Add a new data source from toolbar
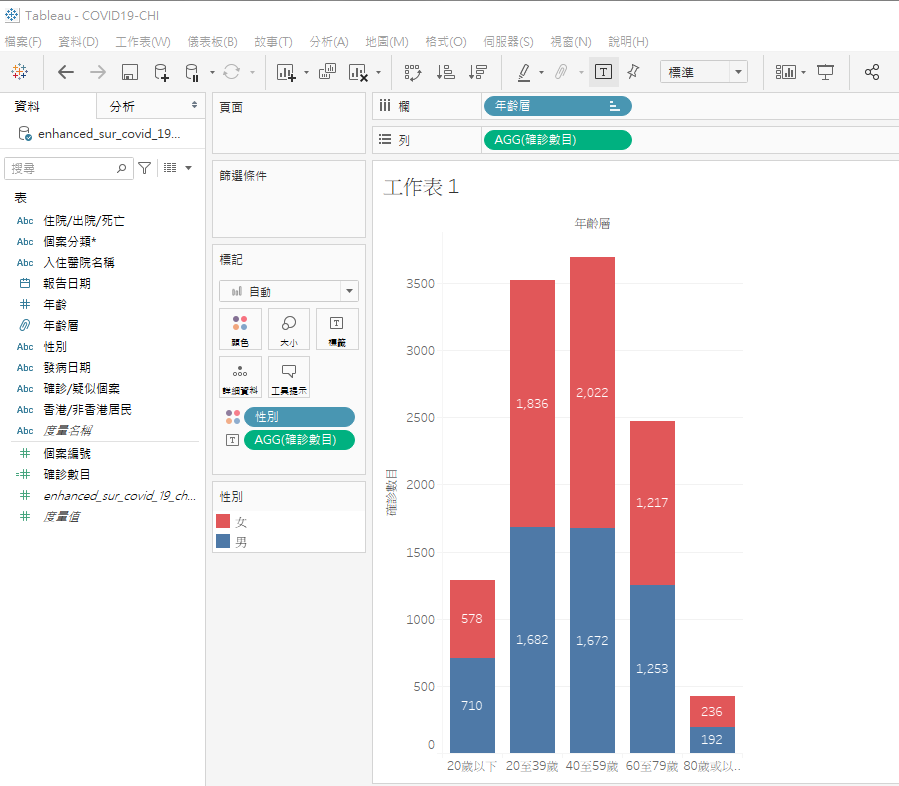Screen dimensions: 899x786 pyautogui.click(x=161, y=72)
